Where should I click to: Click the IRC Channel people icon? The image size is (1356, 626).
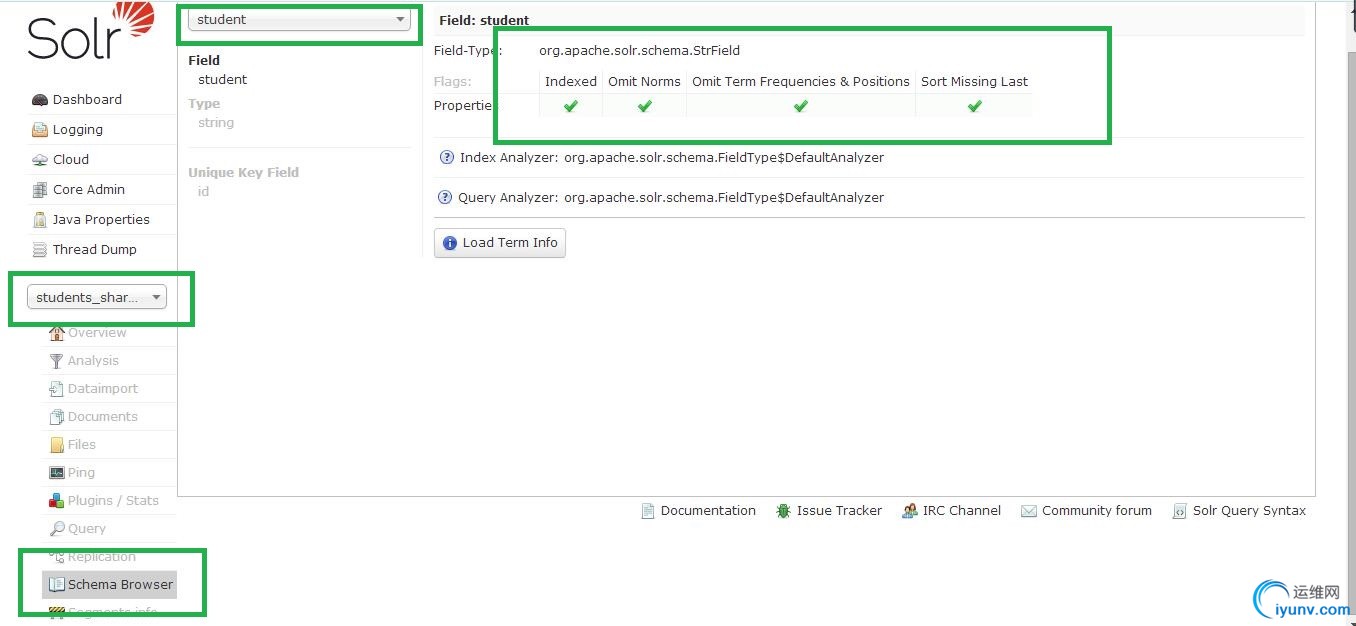point(909,511)
